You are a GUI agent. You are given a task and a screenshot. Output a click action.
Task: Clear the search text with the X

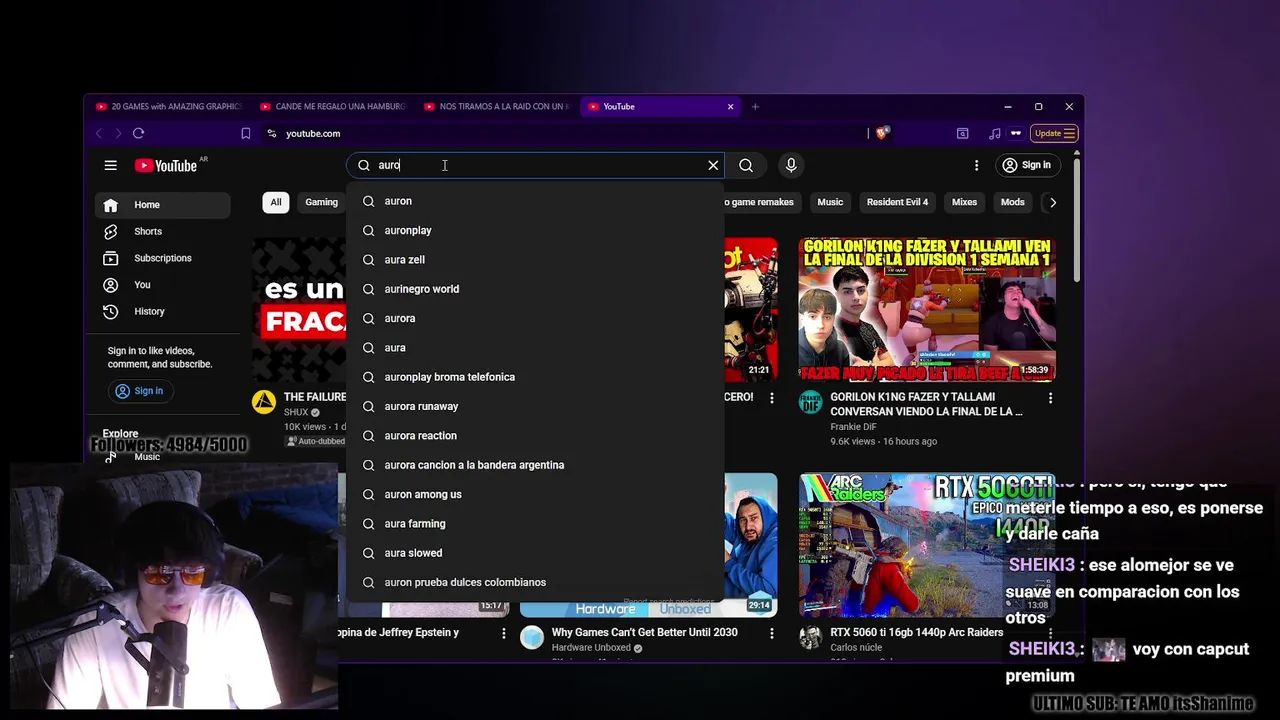713,165
